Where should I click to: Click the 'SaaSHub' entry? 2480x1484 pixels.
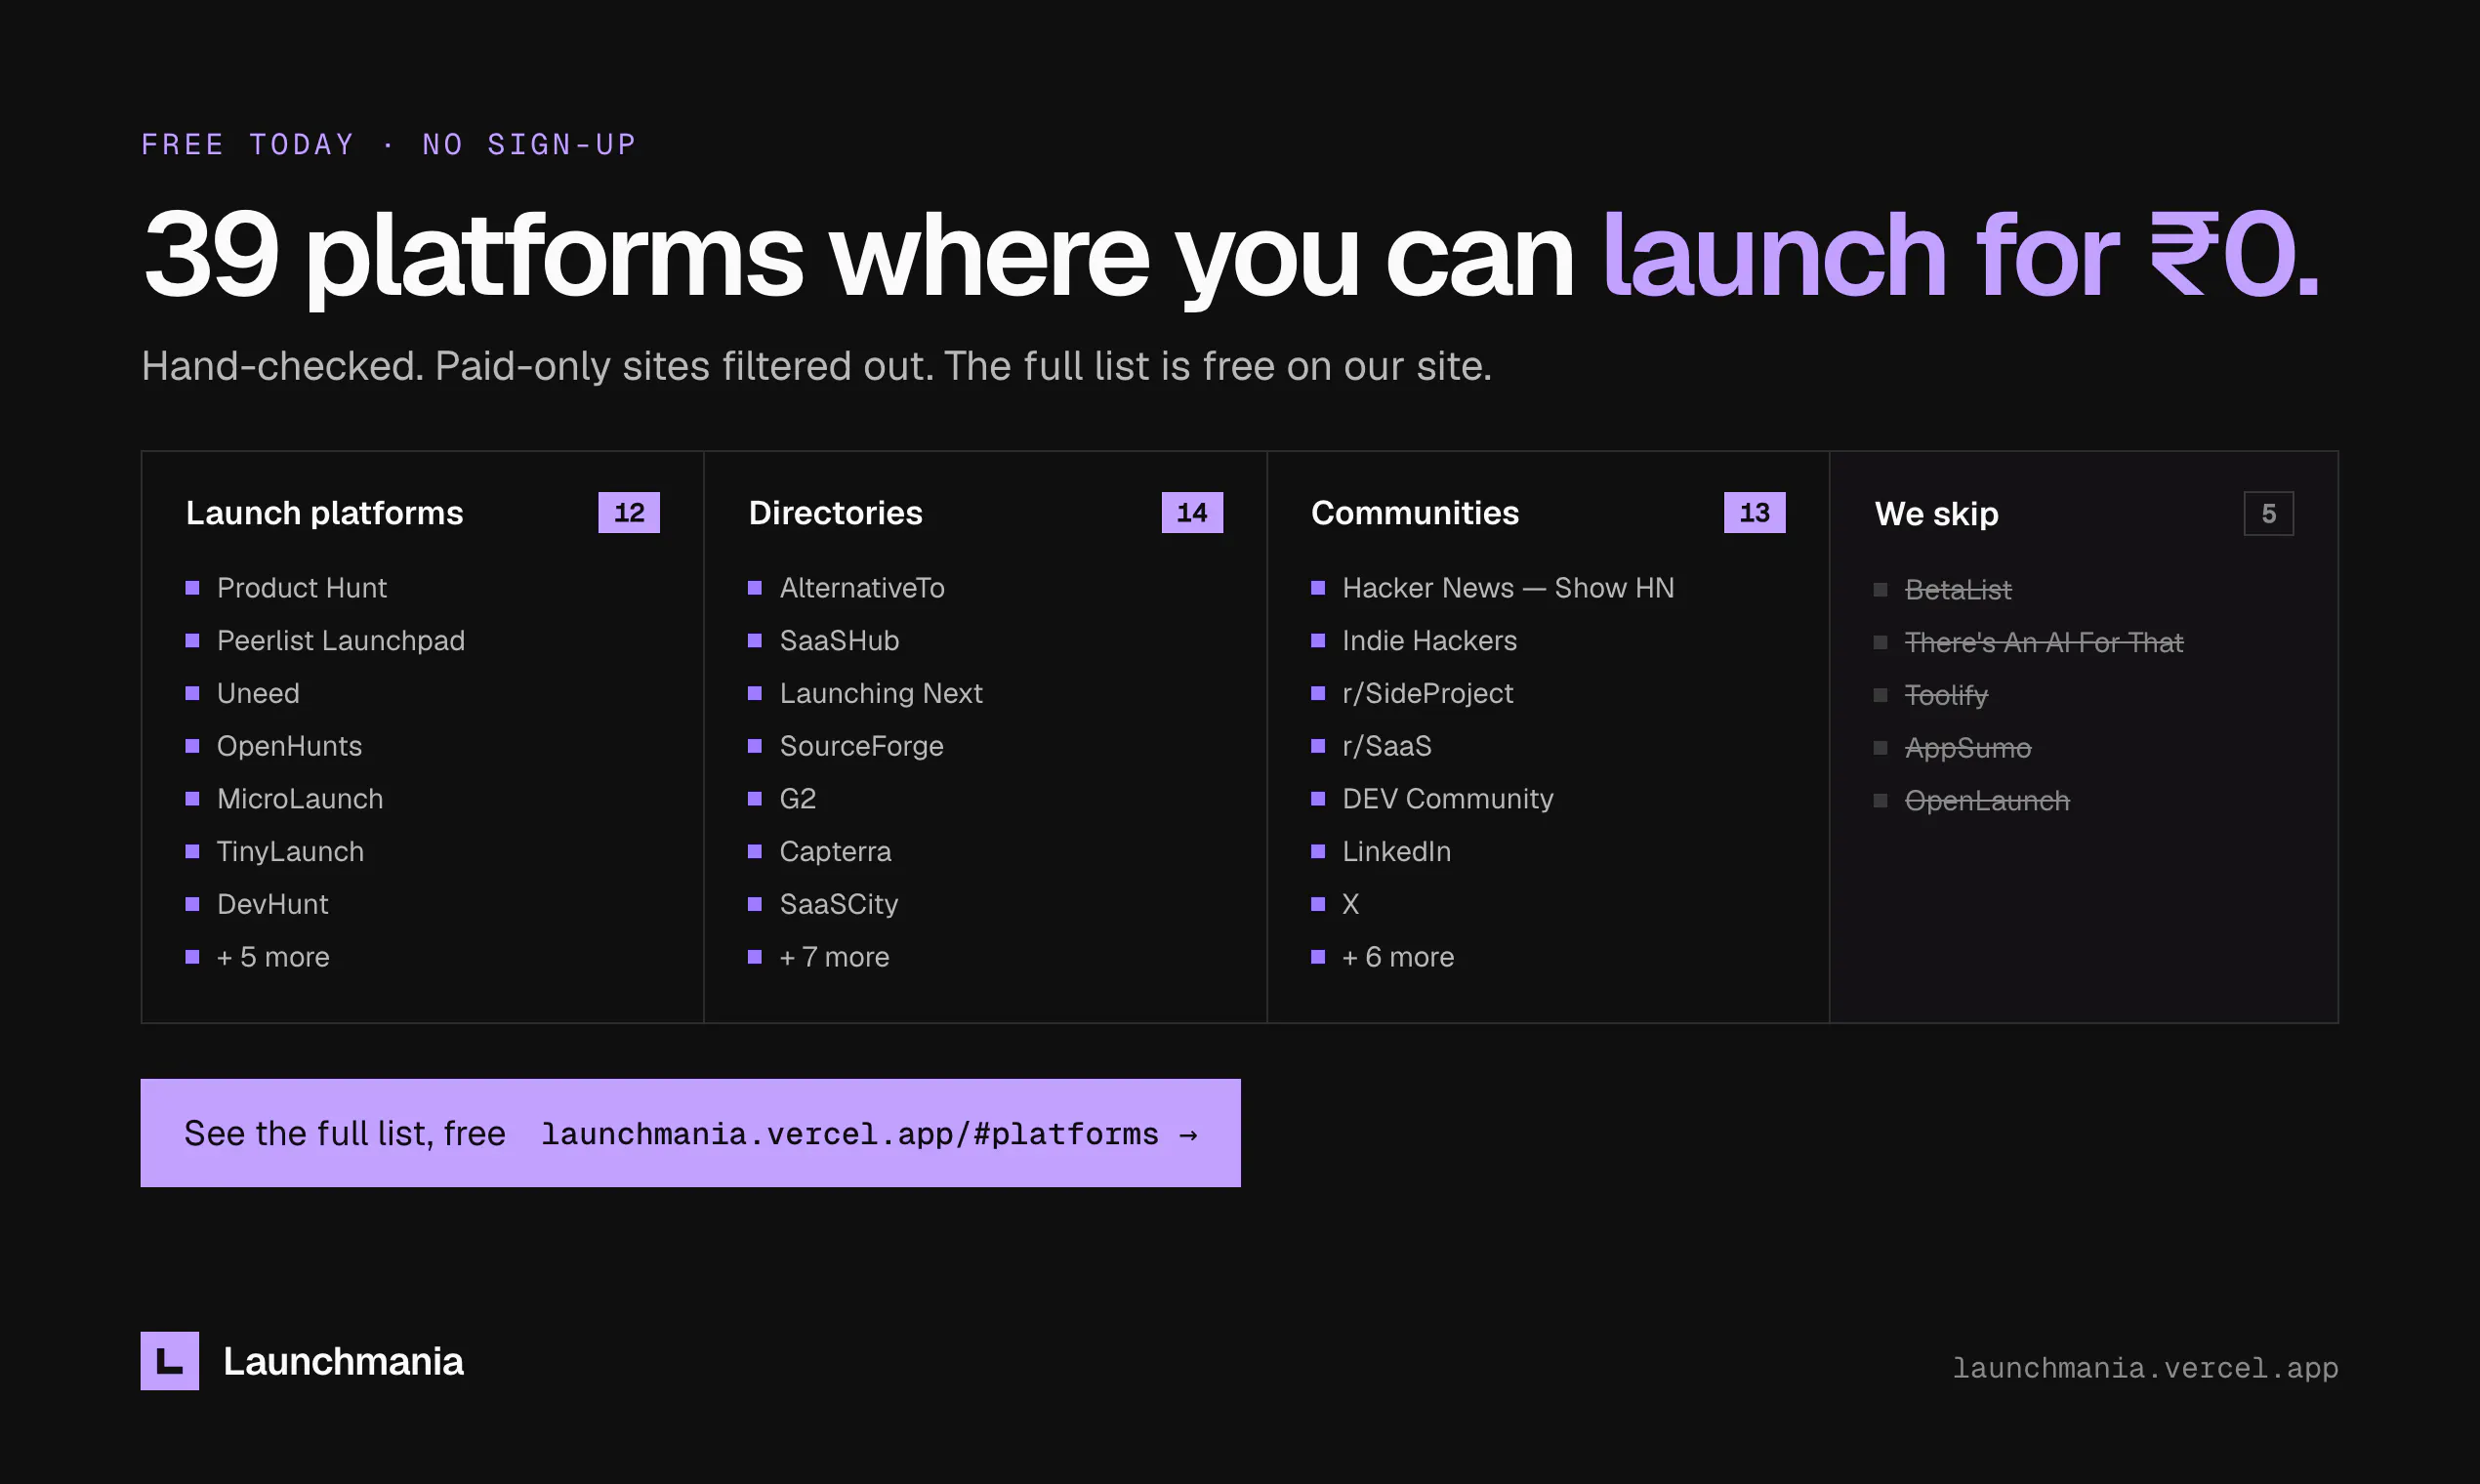(839, 641)
